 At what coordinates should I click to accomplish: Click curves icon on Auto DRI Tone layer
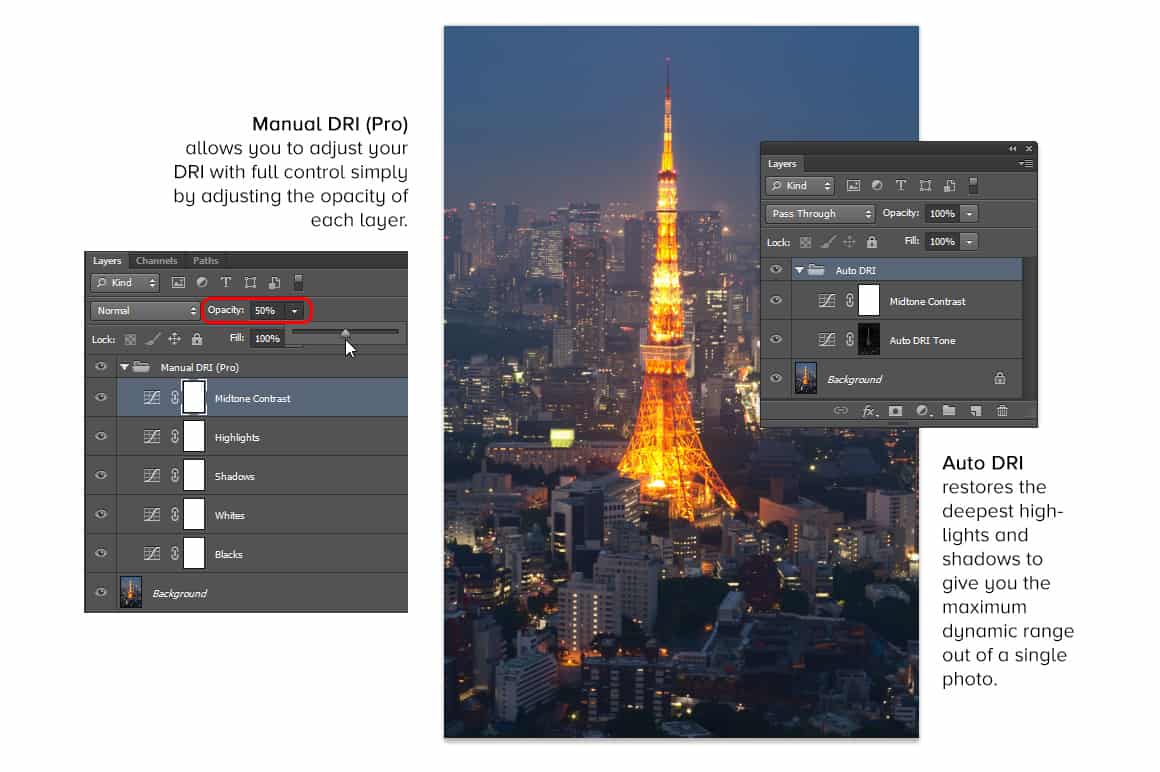(x=826, y=340)
